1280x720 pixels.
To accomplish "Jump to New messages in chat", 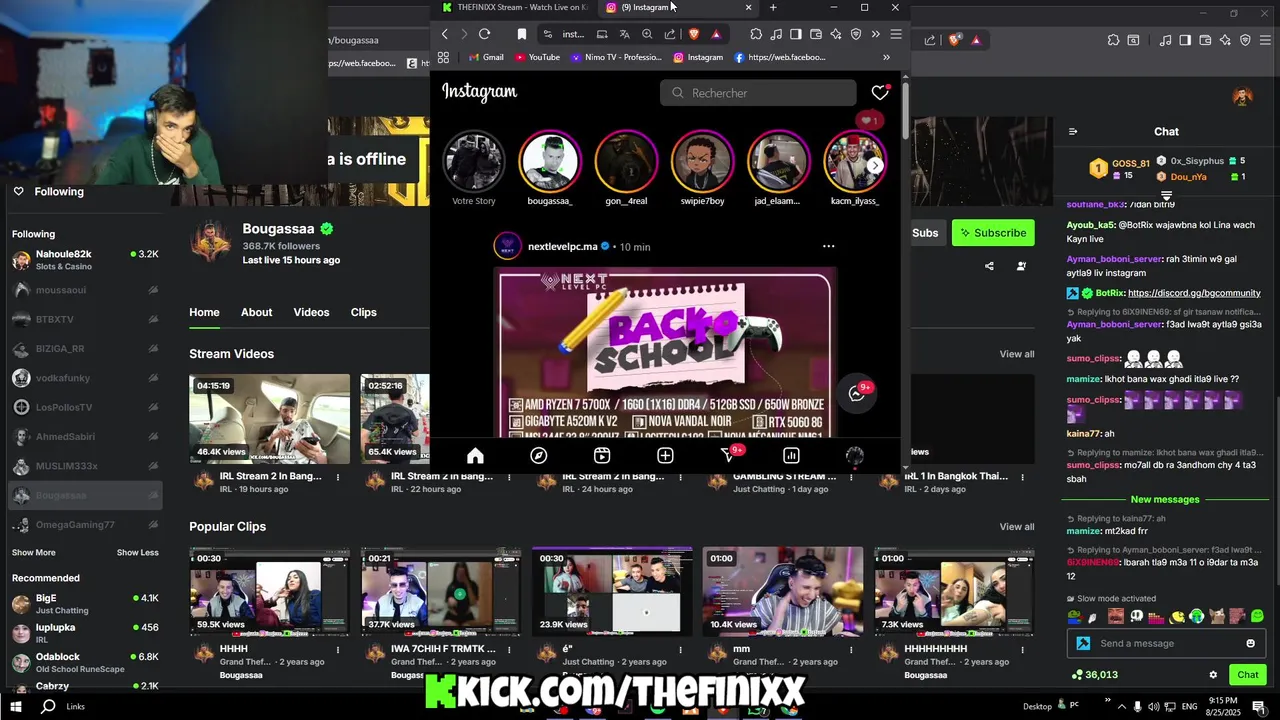I will (1165, 499).
